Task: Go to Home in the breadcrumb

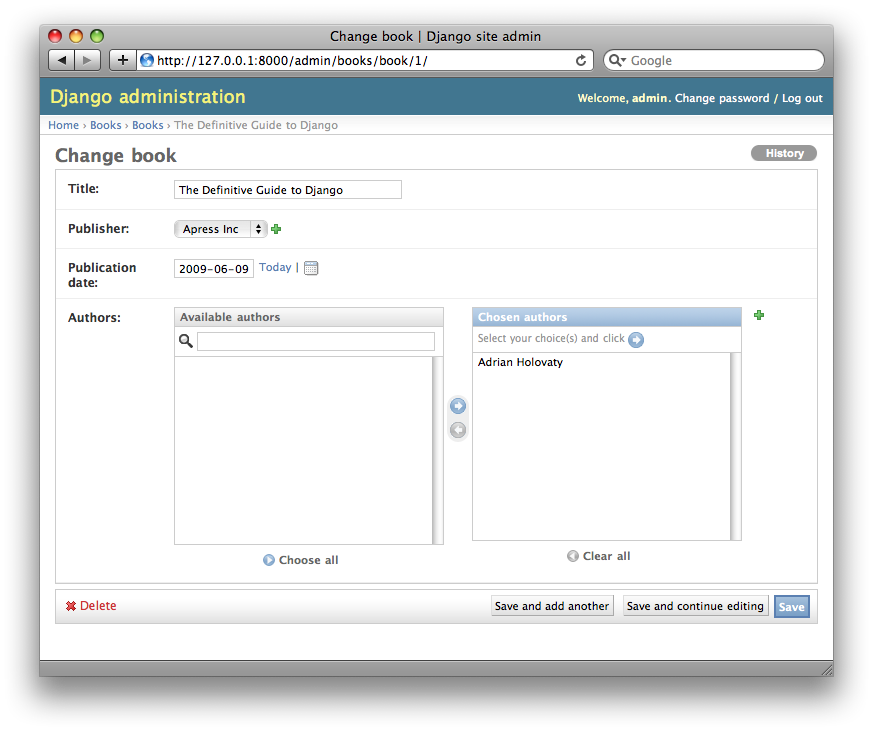Action: point(63,125)
